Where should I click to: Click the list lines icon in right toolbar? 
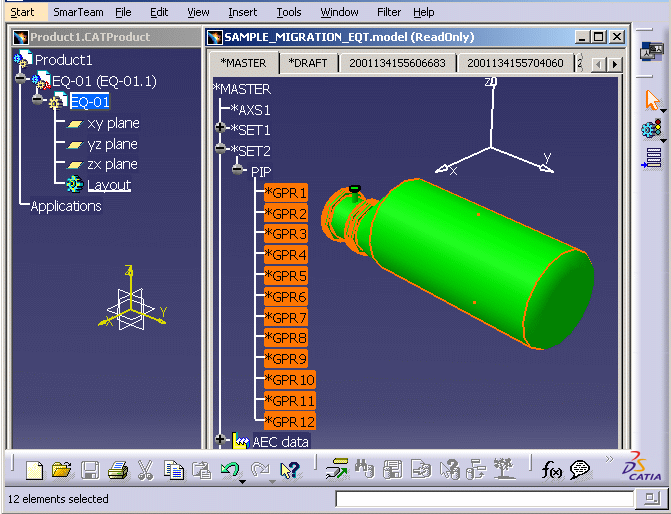[x=652, y=157]
